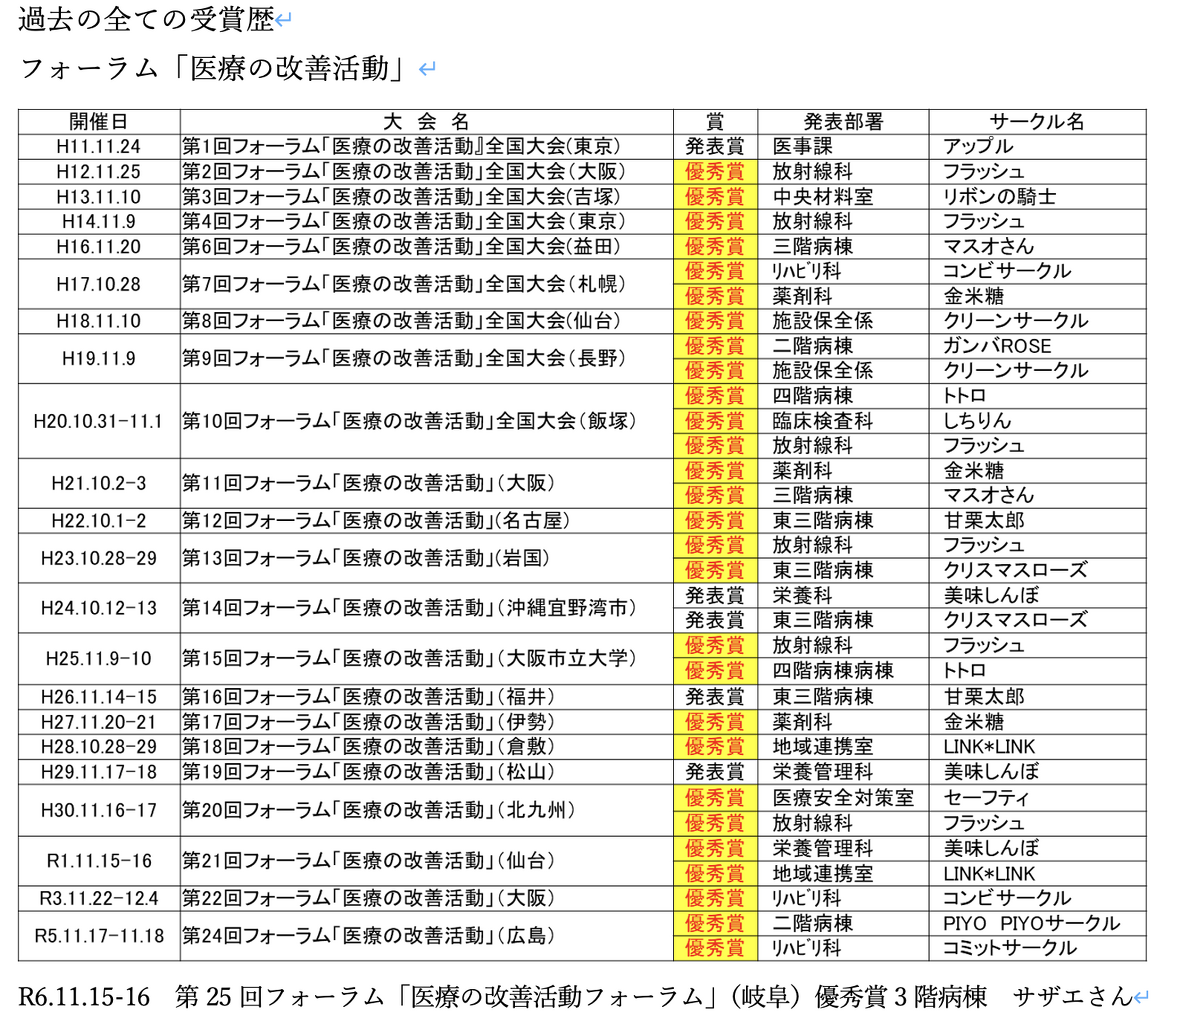Click the 臨床検査科 department cell
The width and height of the screenshot is (1180, 1027).
(822, 421)
